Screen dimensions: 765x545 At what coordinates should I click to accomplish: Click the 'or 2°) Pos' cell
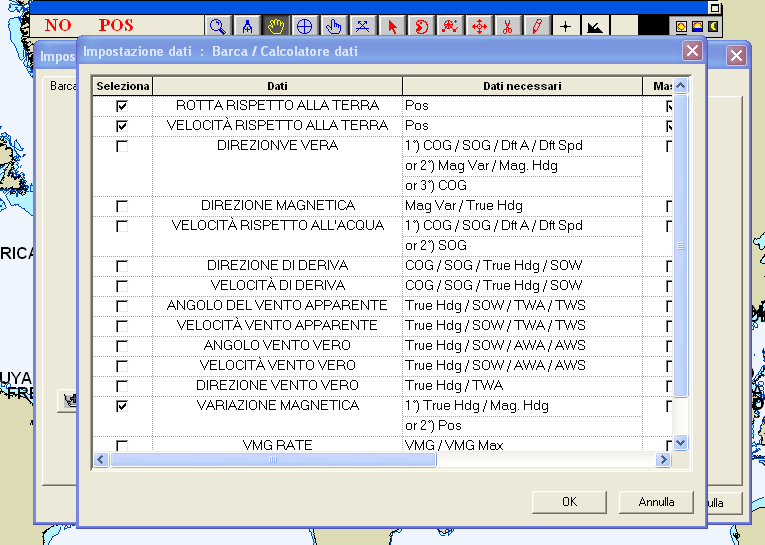click(x=522, y=426)
